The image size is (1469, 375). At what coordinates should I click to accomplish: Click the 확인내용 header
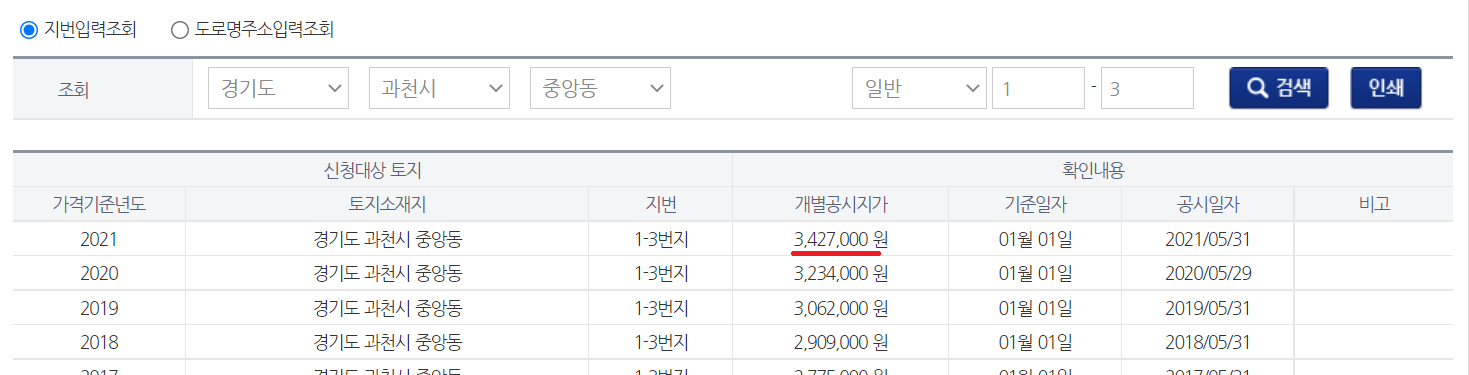tap(1092, 170)
